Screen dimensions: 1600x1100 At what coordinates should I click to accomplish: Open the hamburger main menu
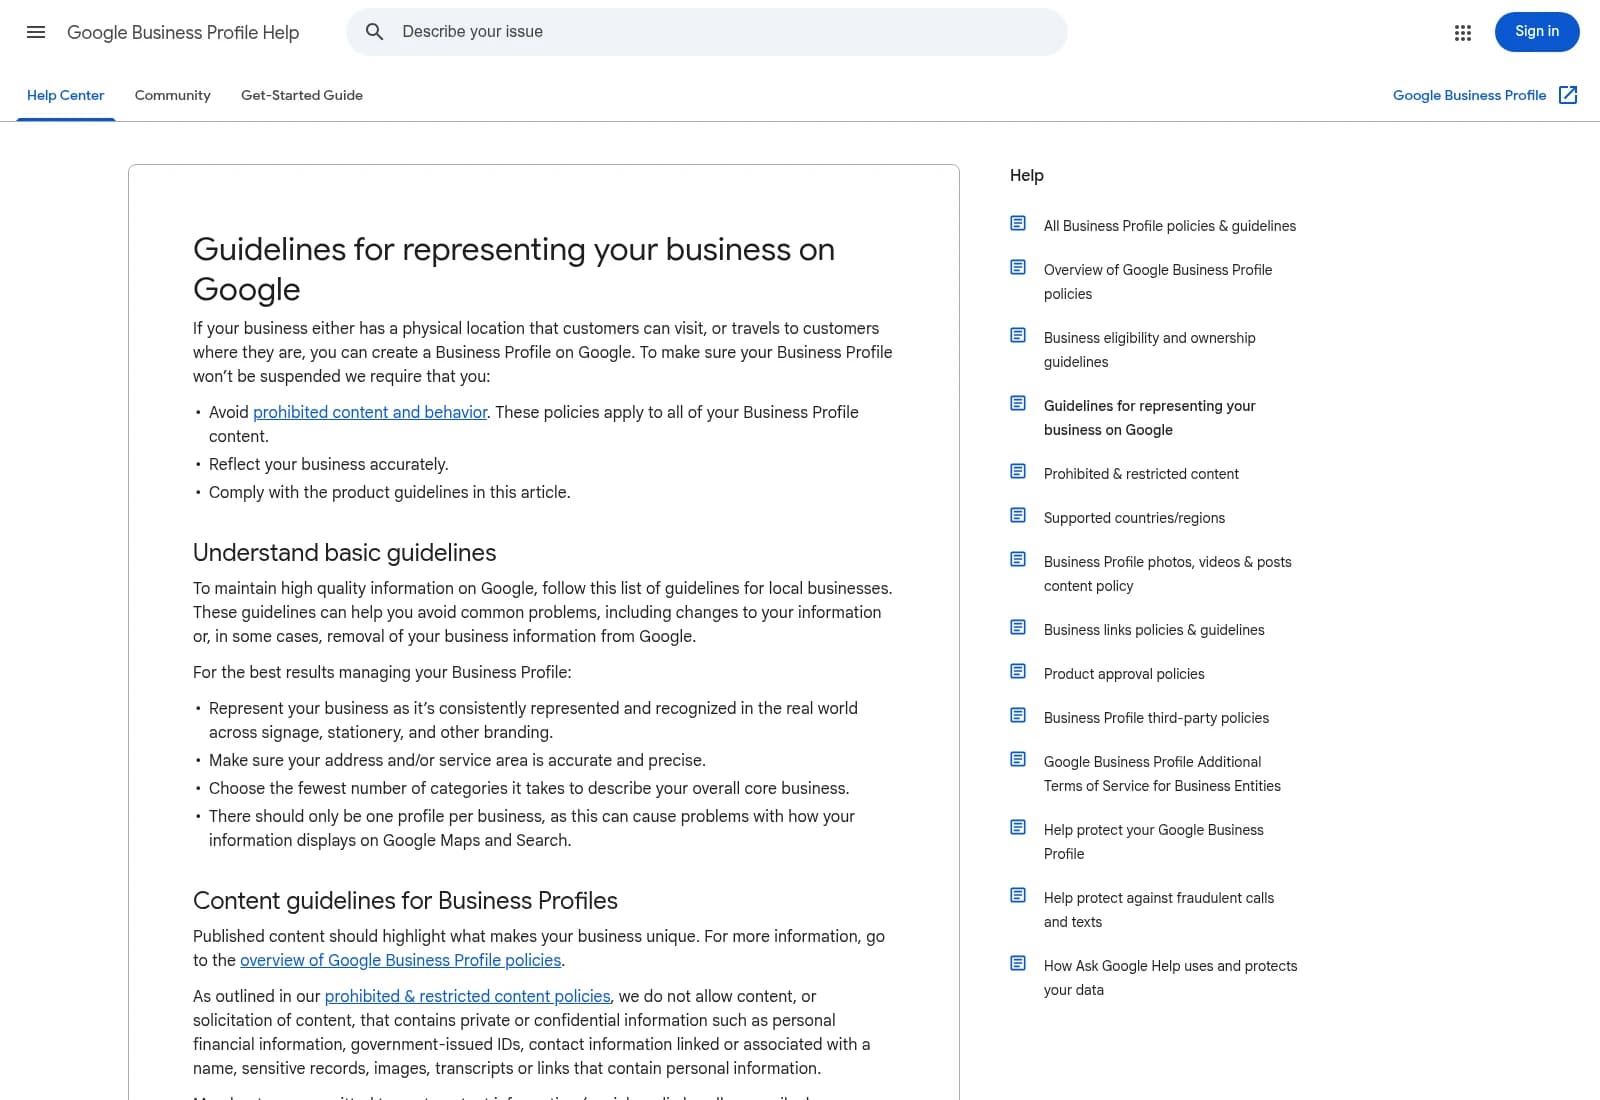coord(36,32)
